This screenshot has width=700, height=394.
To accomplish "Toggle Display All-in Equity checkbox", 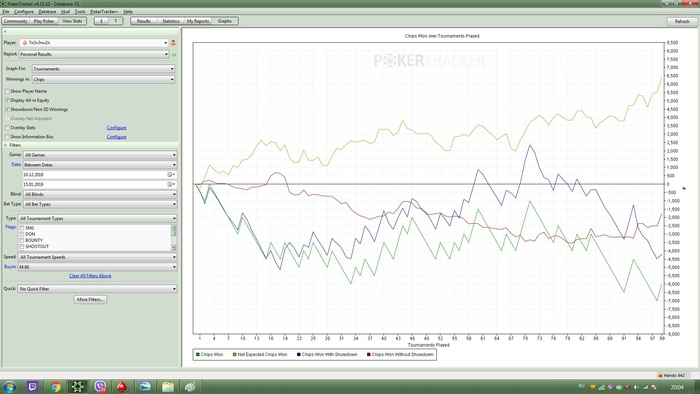I will (x=7, y=100).
